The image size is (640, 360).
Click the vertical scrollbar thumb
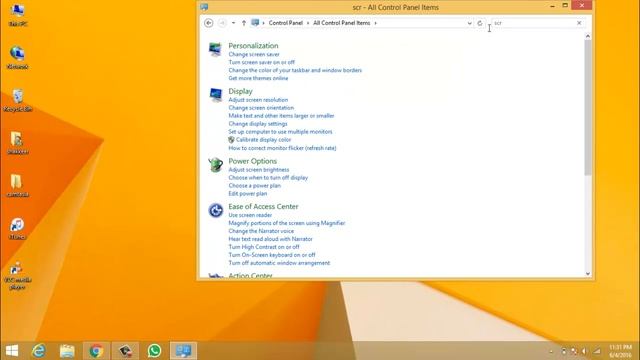[x=588, y=108]
